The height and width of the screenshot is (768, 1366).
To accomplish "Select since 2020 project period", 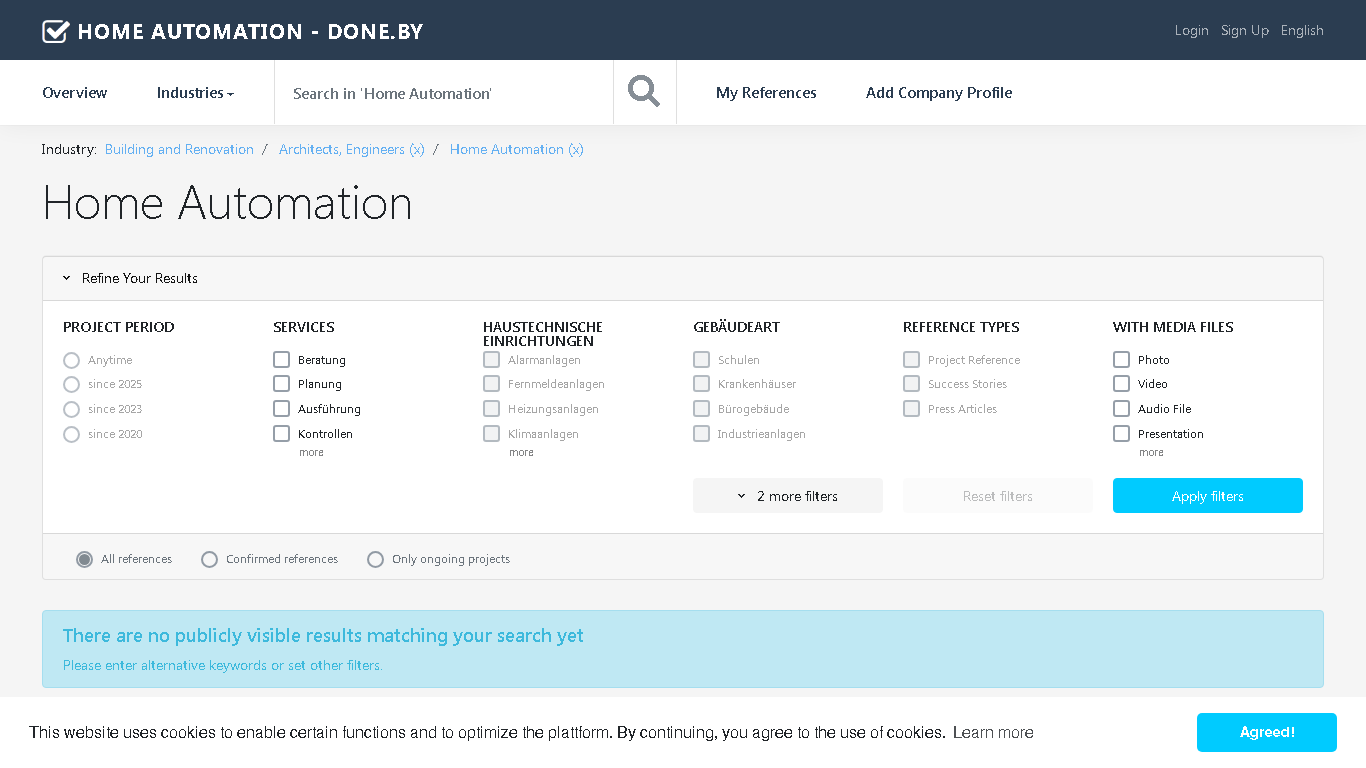I will click(x=71, y=434).
